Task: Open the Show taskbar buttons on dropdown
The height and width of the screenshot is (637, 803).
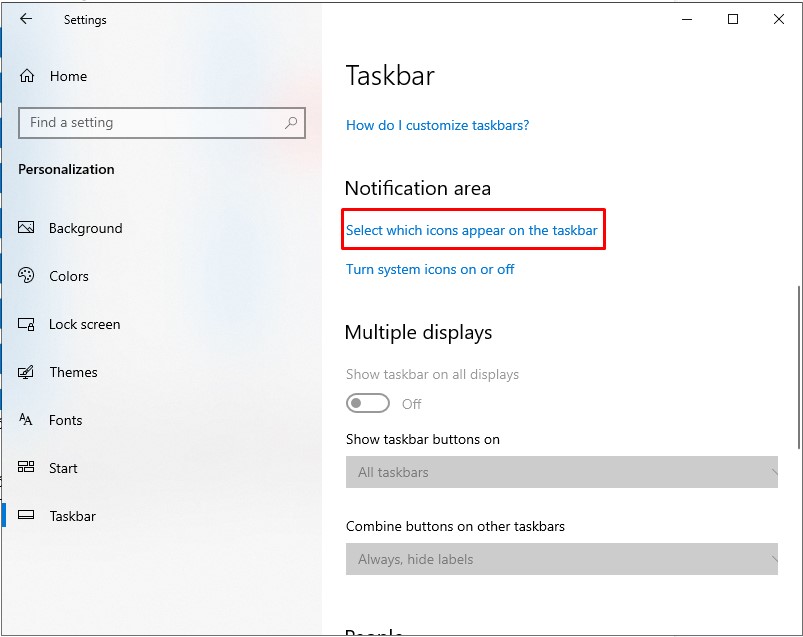Action: coord(561,471)
